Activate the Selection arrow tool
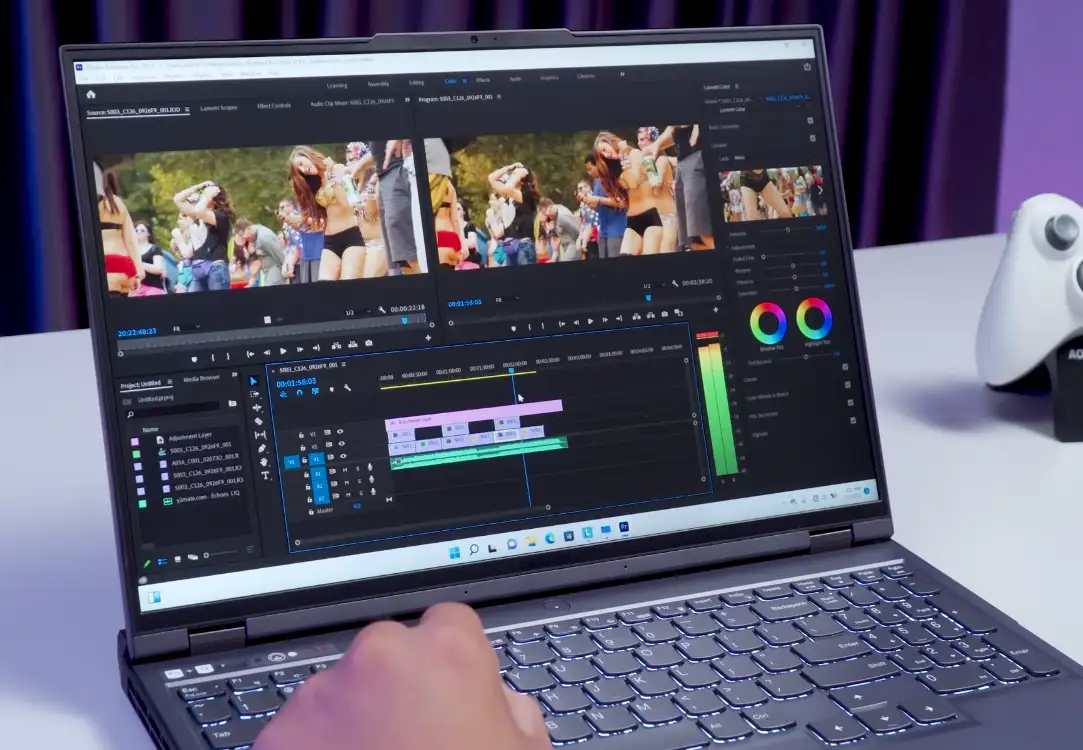 (x=254, y=381)
